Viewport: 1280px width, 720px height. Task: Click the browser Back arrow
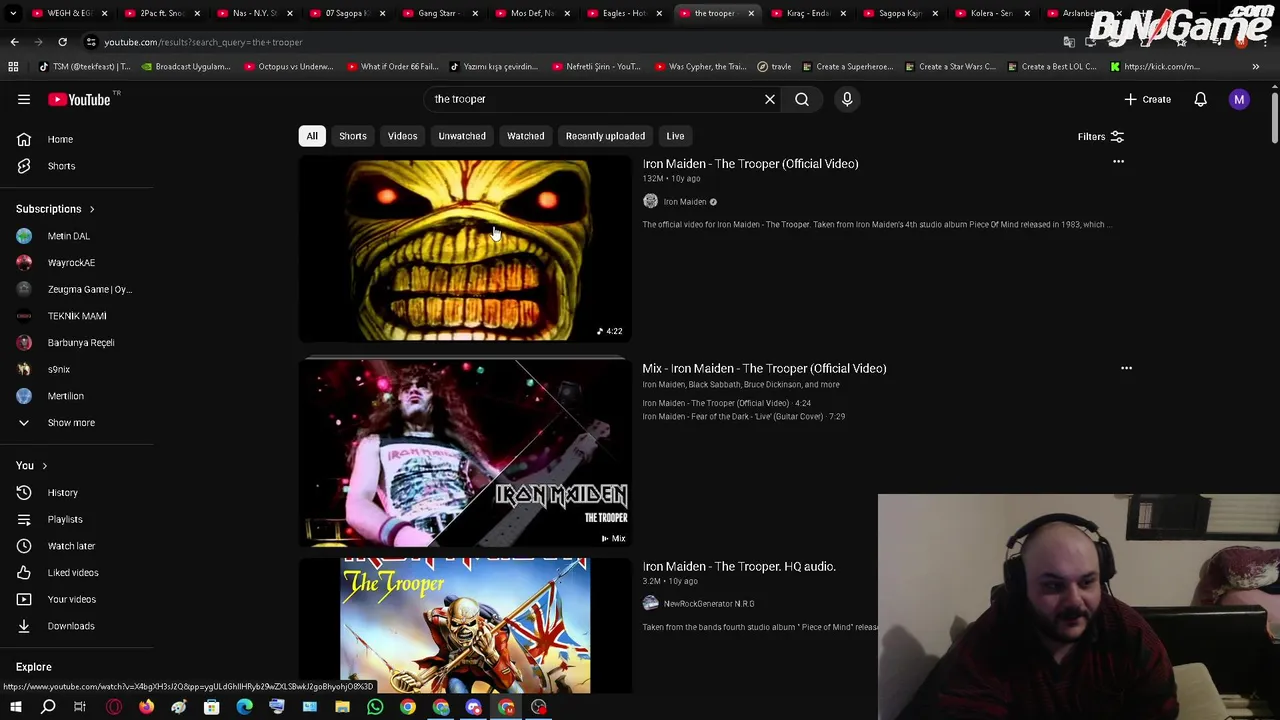[x=14, y=42]
